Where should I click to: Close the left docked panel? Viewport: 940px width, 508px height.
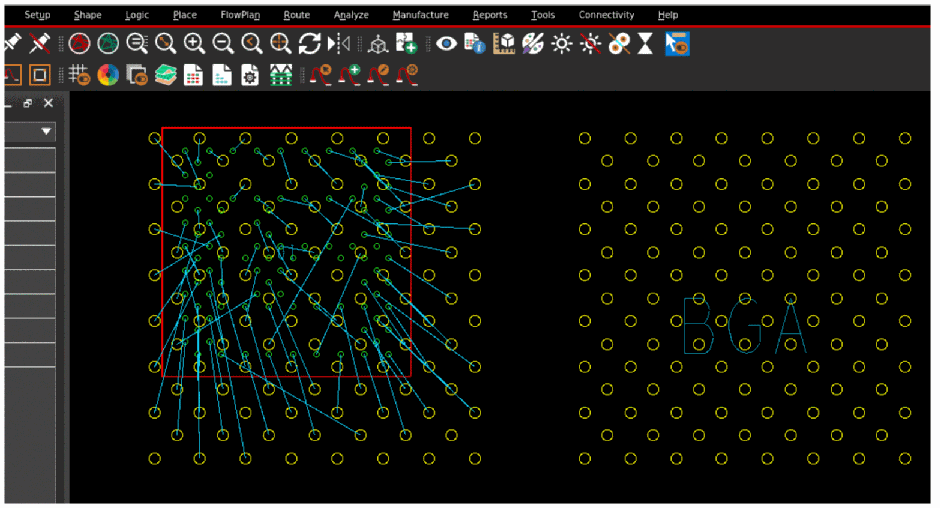point(49,103)
